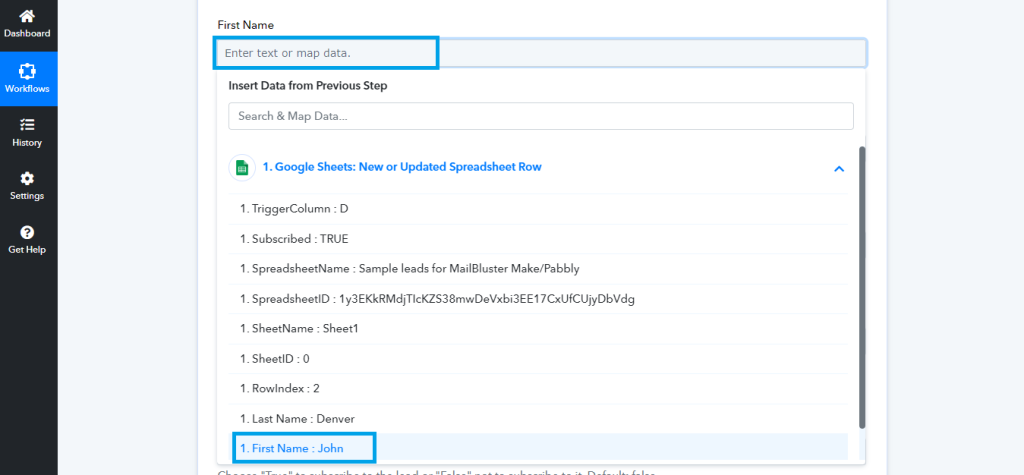
Task: Choose the SpreadsheetName data item
Action: coord(409,268)
